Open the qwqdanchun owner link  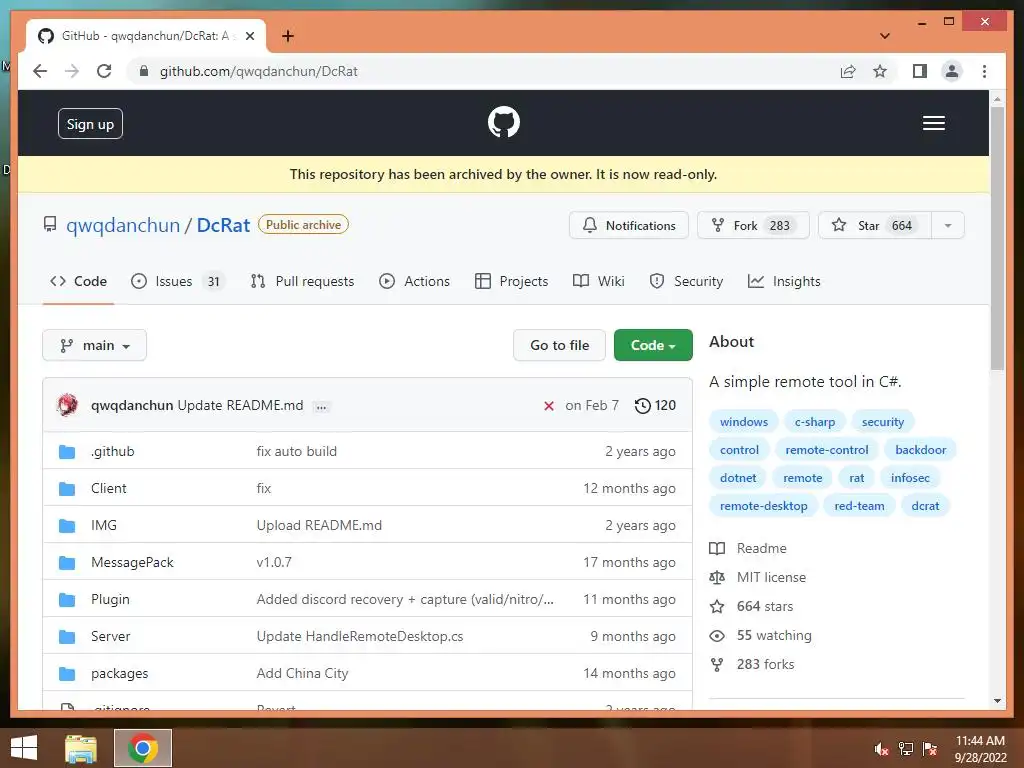coord(123,225)
